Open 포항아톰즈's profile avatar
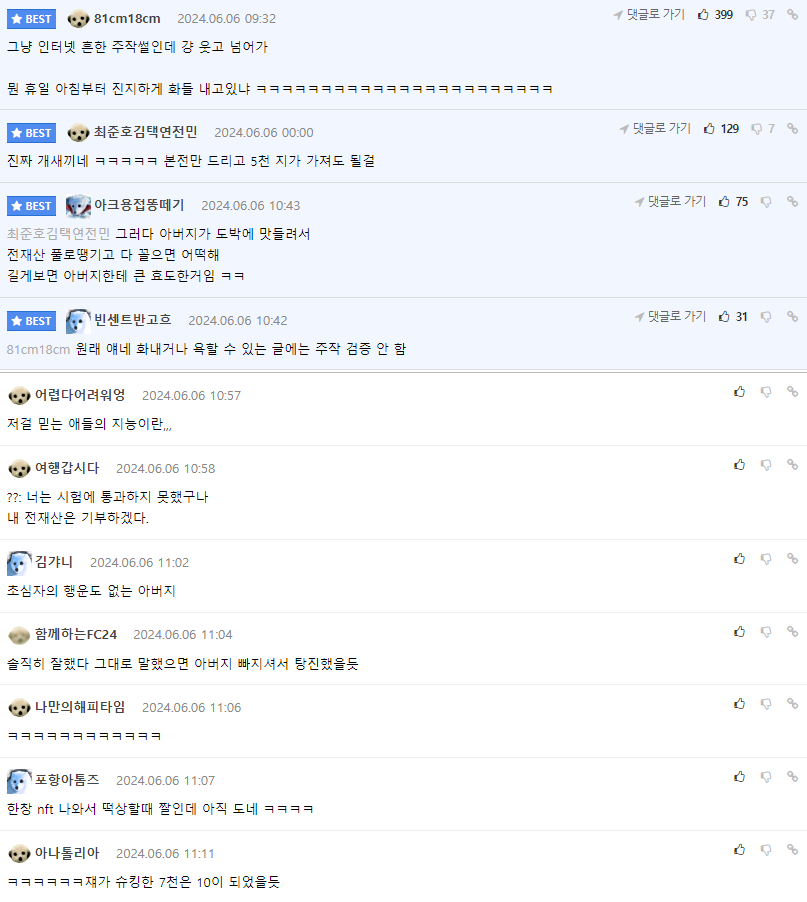The height and width of the screenshot is (902, 807). point(19,781)
